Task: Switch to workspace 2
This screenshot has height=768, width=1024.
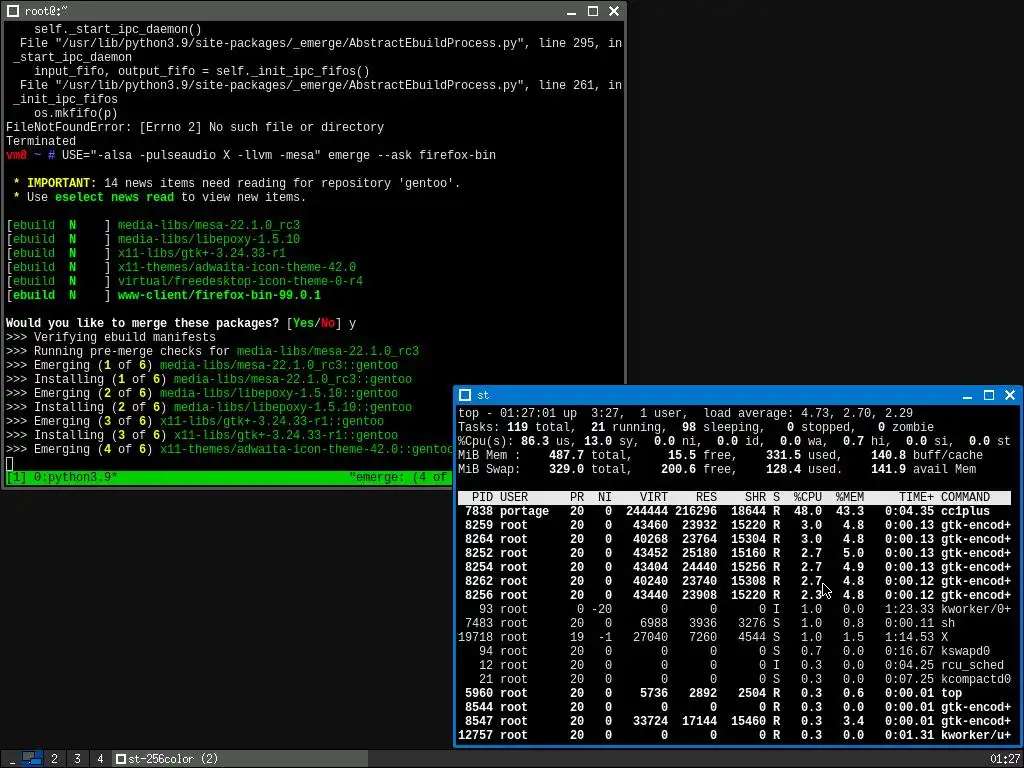Action: coord(54,759)
